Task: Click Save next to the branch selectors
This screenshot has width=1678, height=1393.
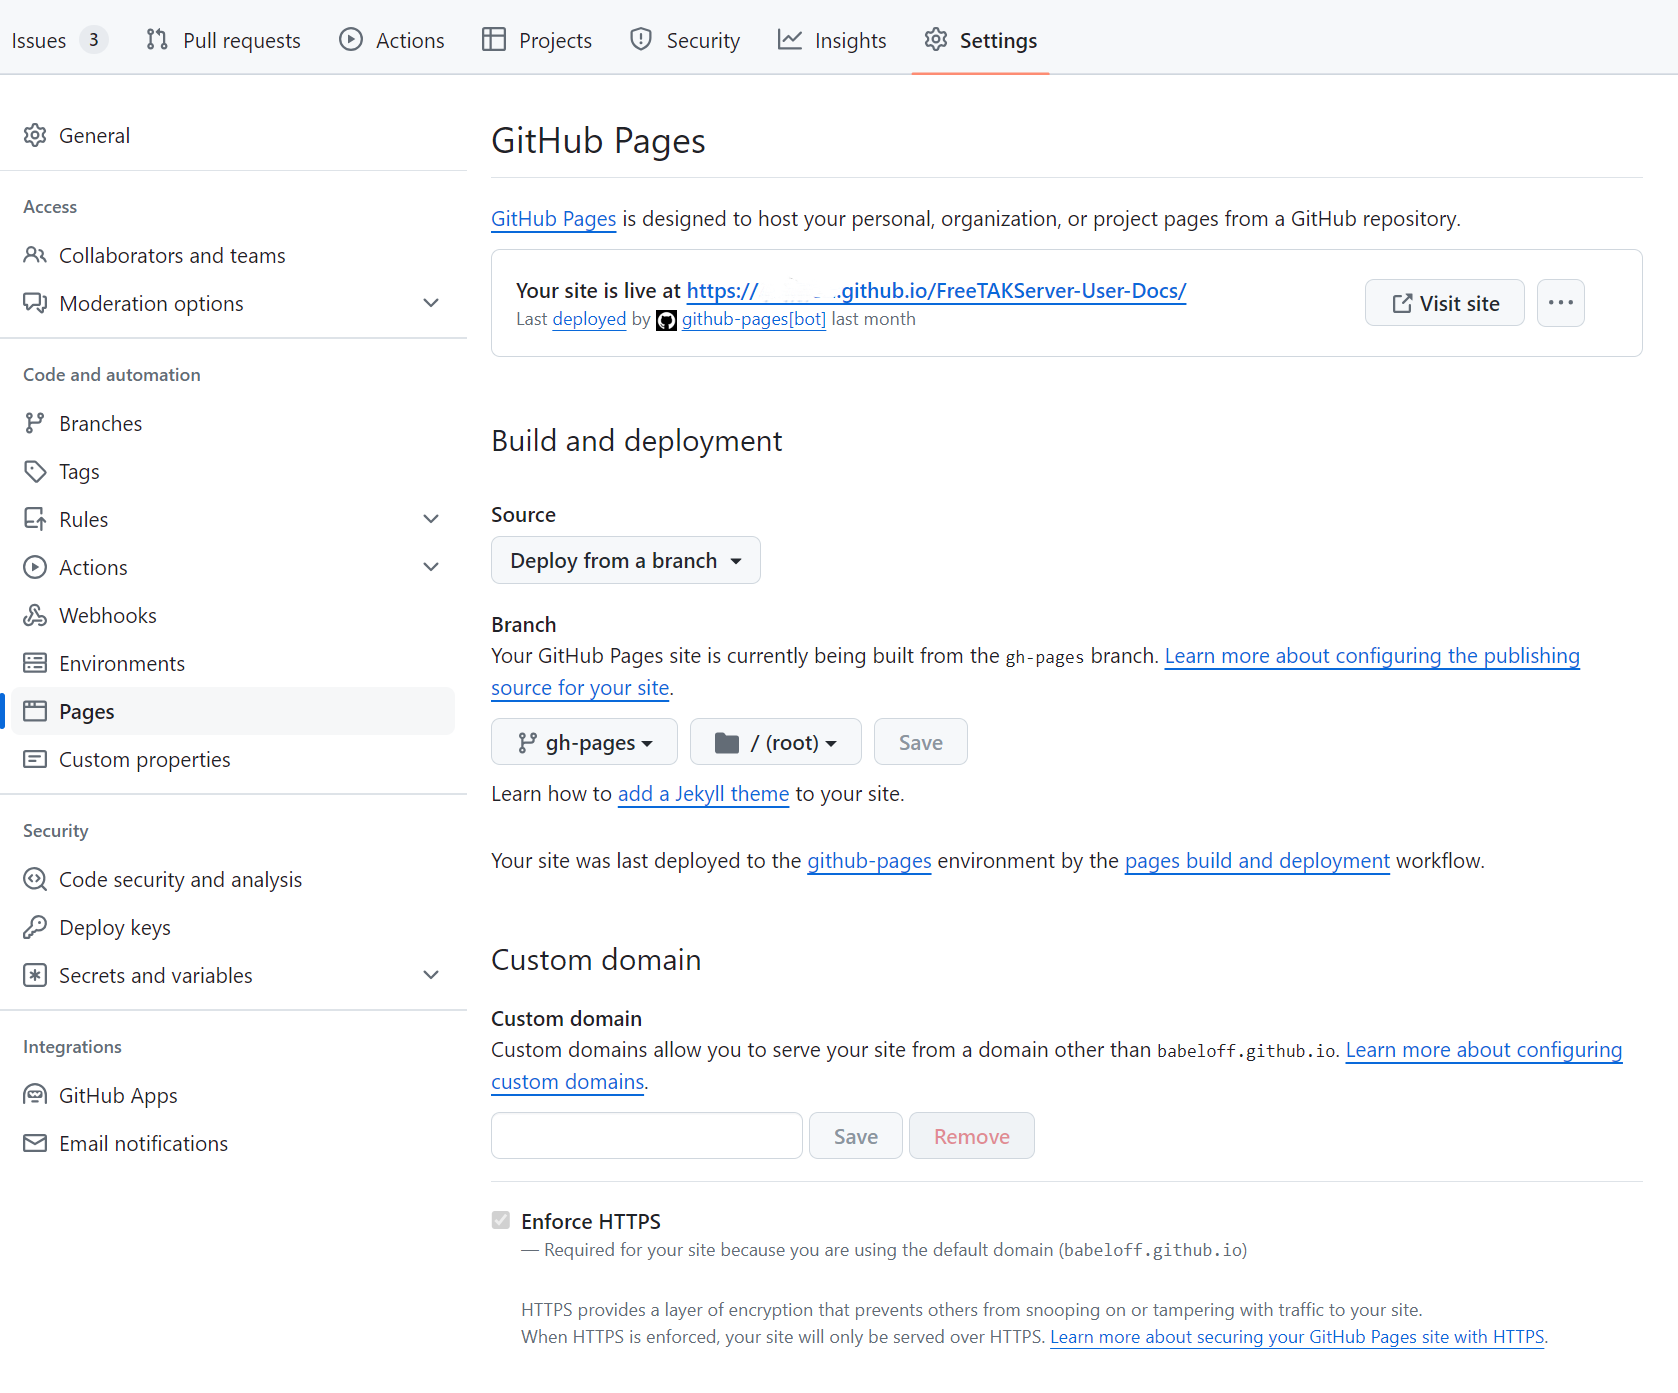Action: click(921, 742)
